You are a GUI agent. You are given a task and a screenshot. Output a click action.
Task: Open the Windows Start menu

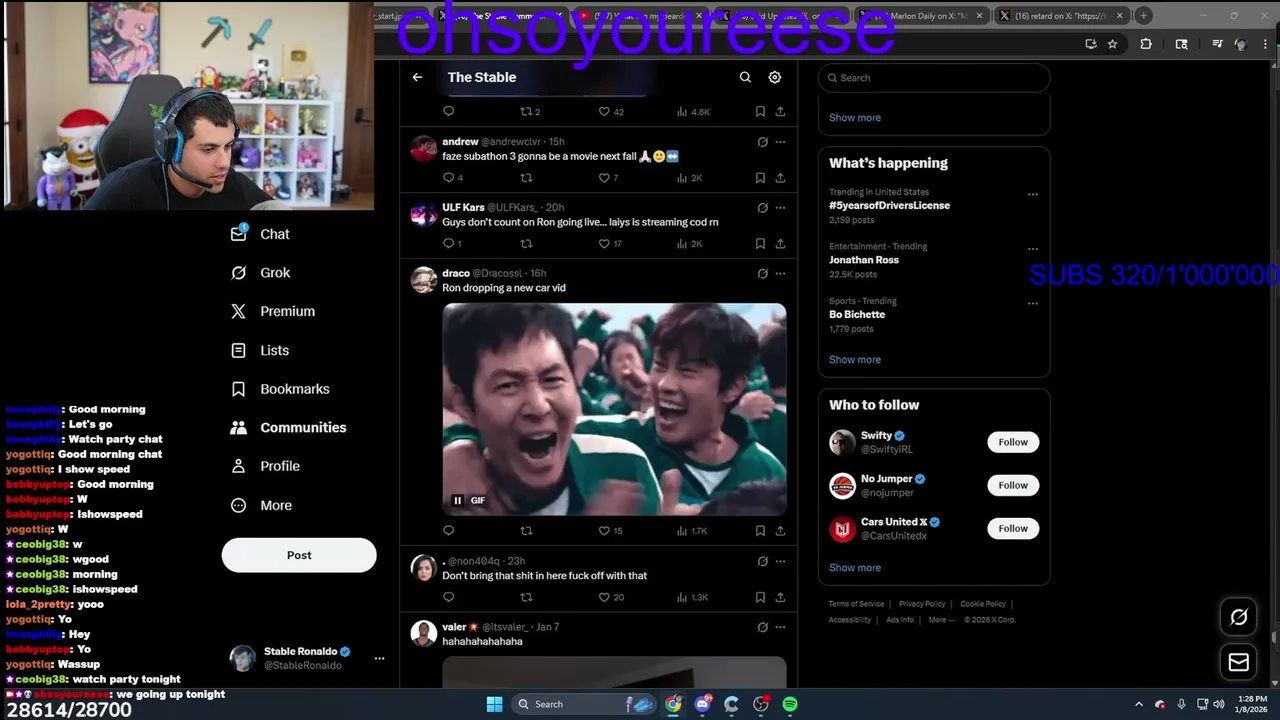pyautogui.click(x=494, y=704)
